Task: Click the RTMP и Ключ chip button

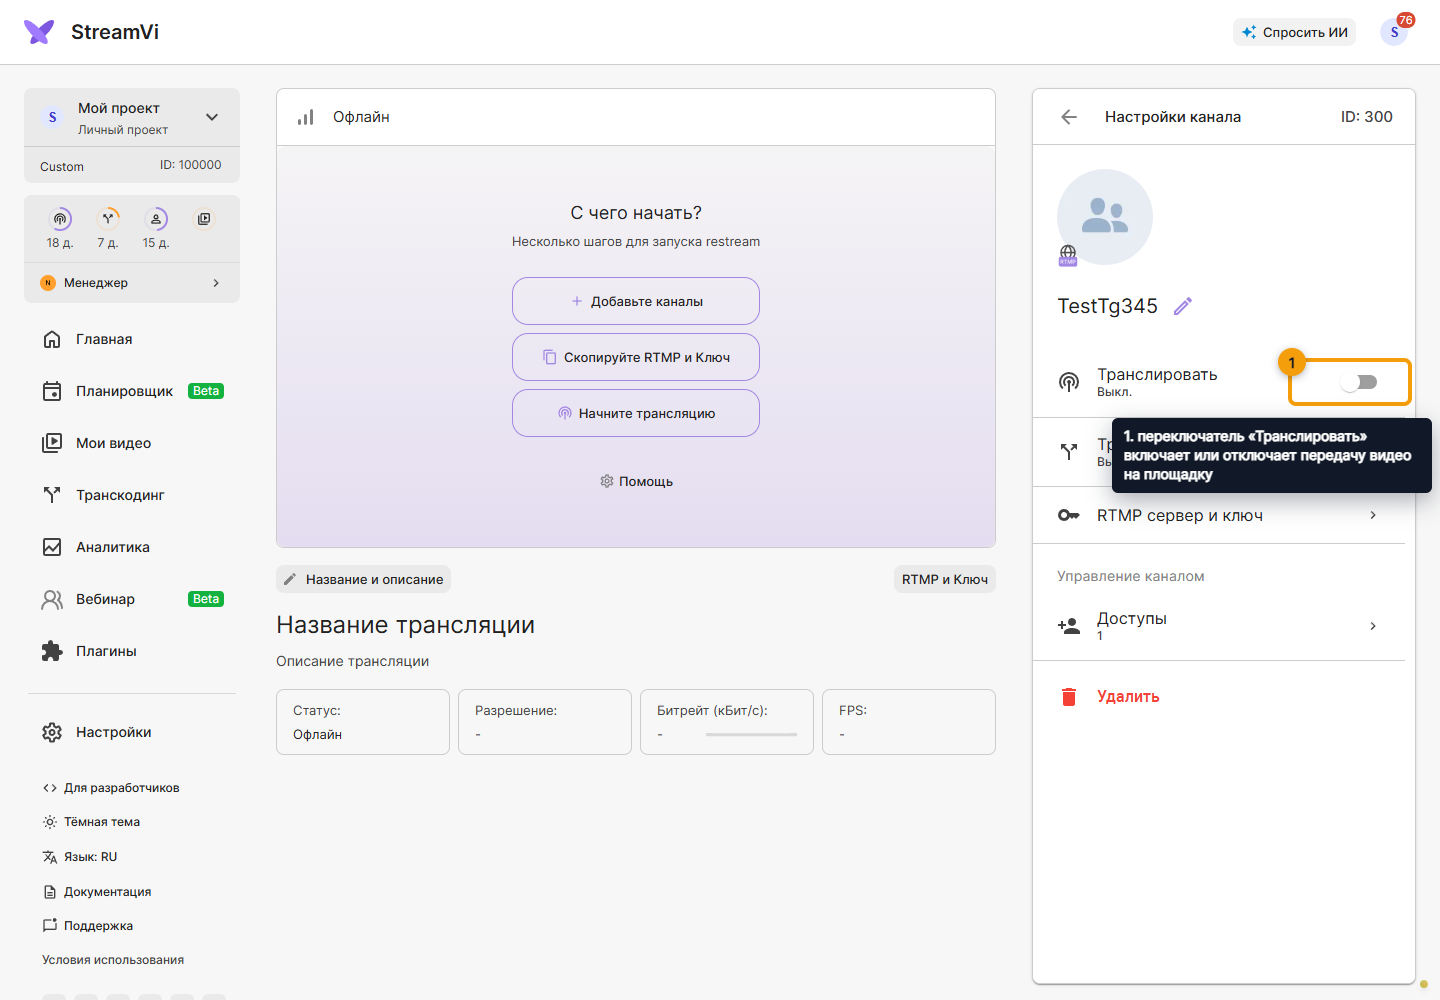Action: (x=945, y=579)
